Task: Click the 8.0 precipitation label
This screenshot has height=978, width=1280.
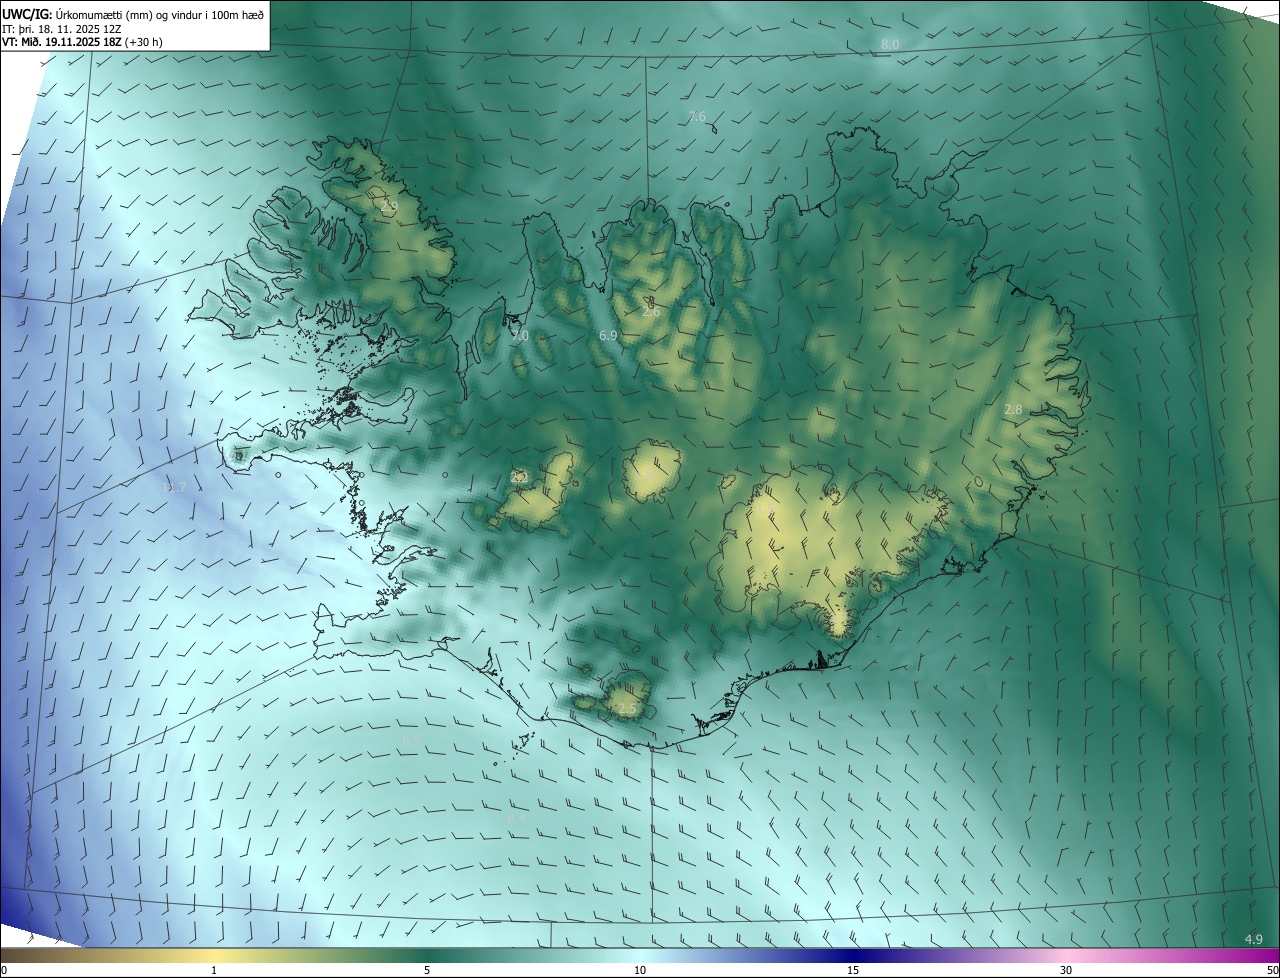Action: [890, 45]
